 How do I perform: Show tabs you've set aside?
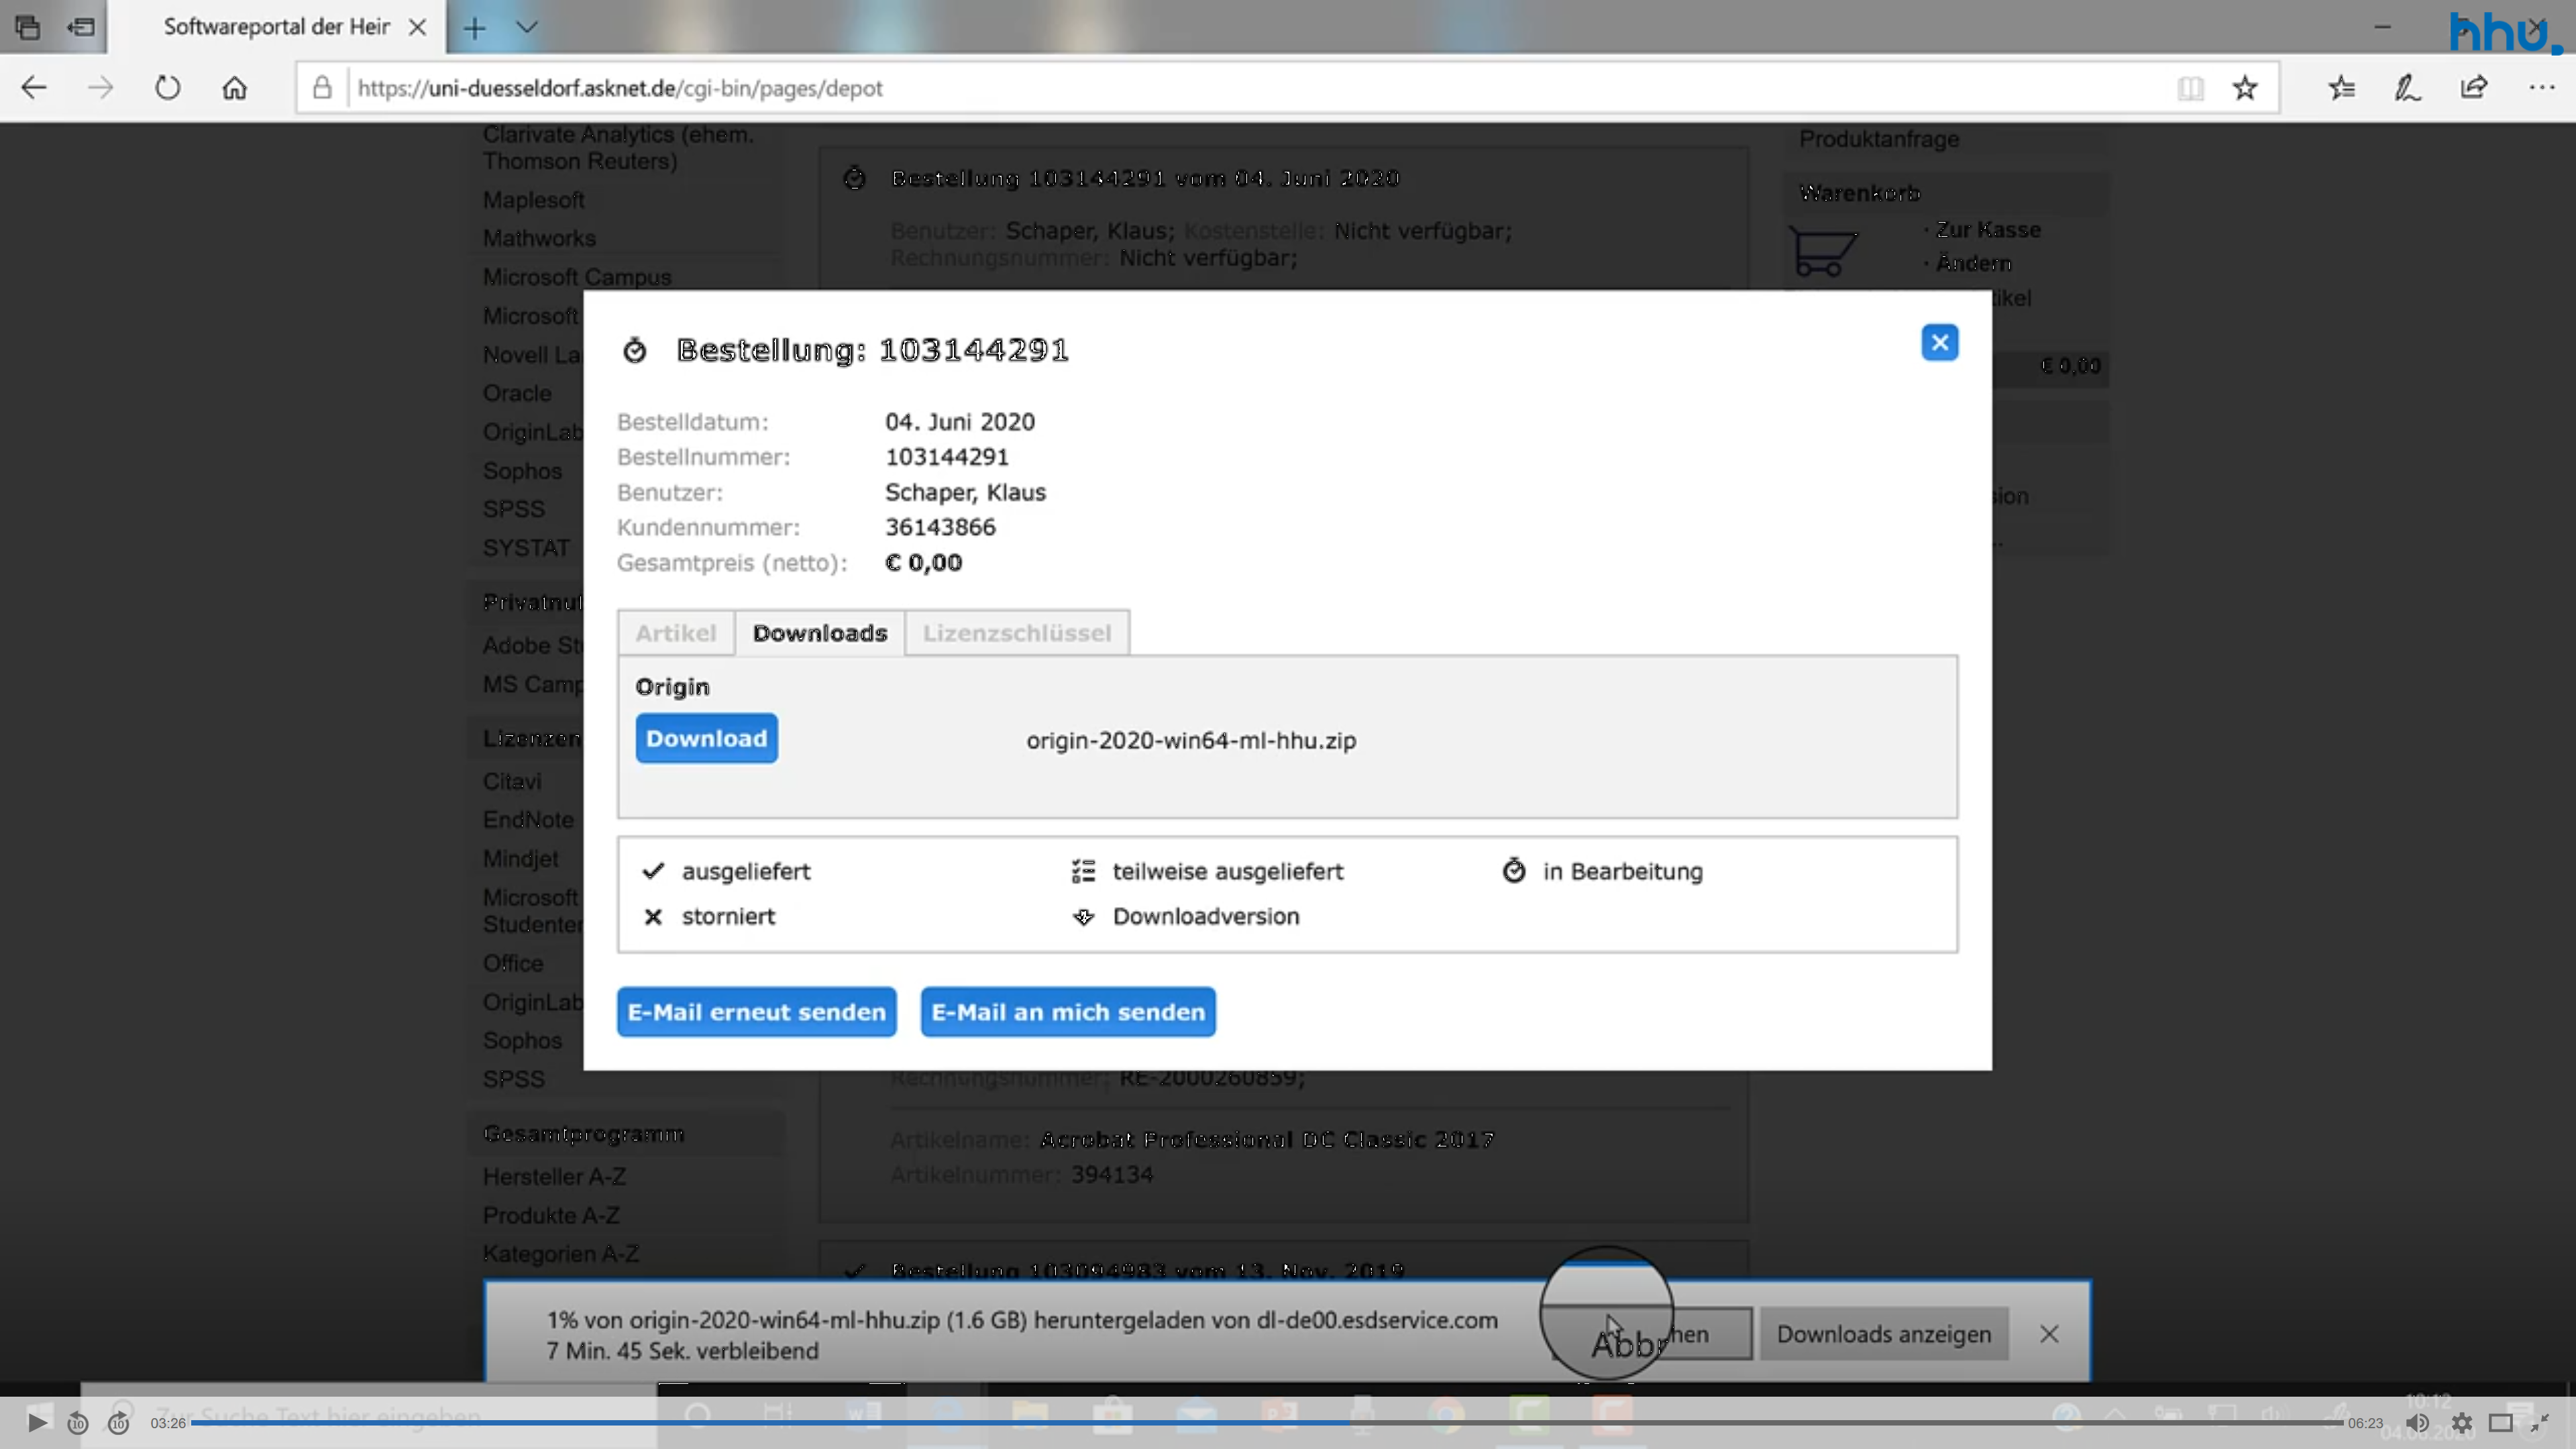click(x=28, y=28)
